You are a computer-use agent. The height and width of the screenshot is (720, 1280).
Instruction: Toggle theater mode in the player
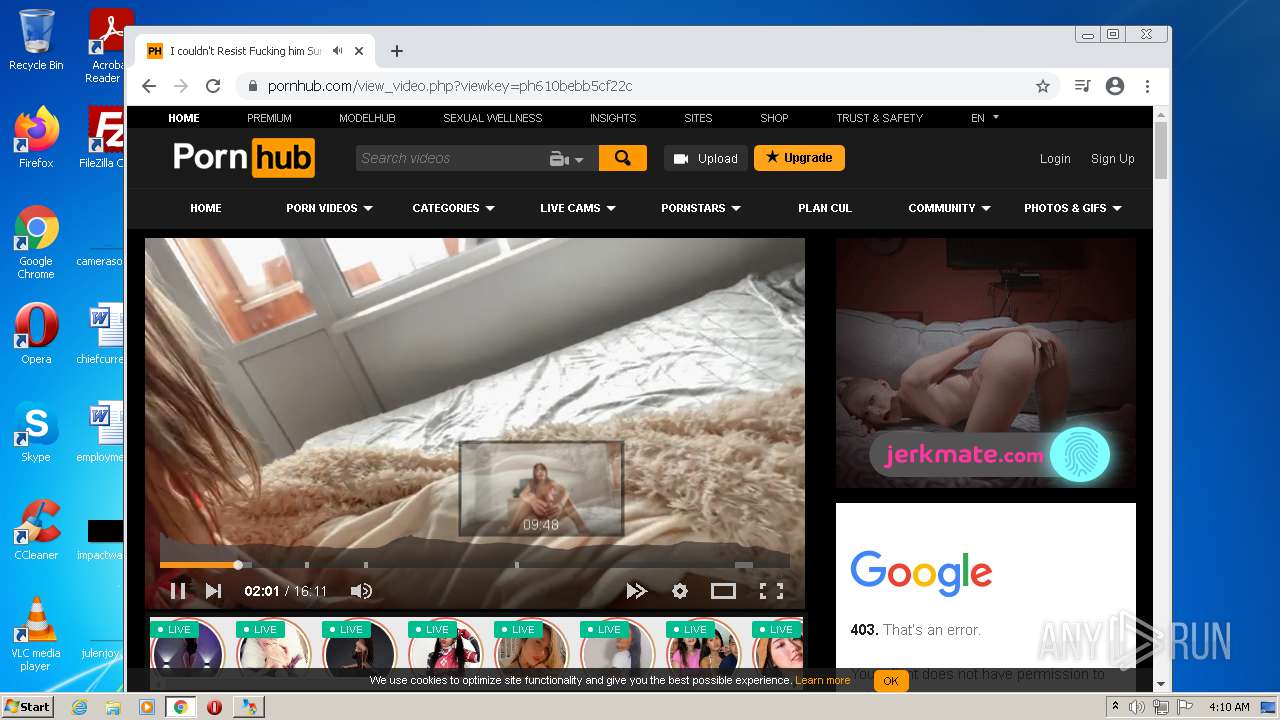coord(723,591)
